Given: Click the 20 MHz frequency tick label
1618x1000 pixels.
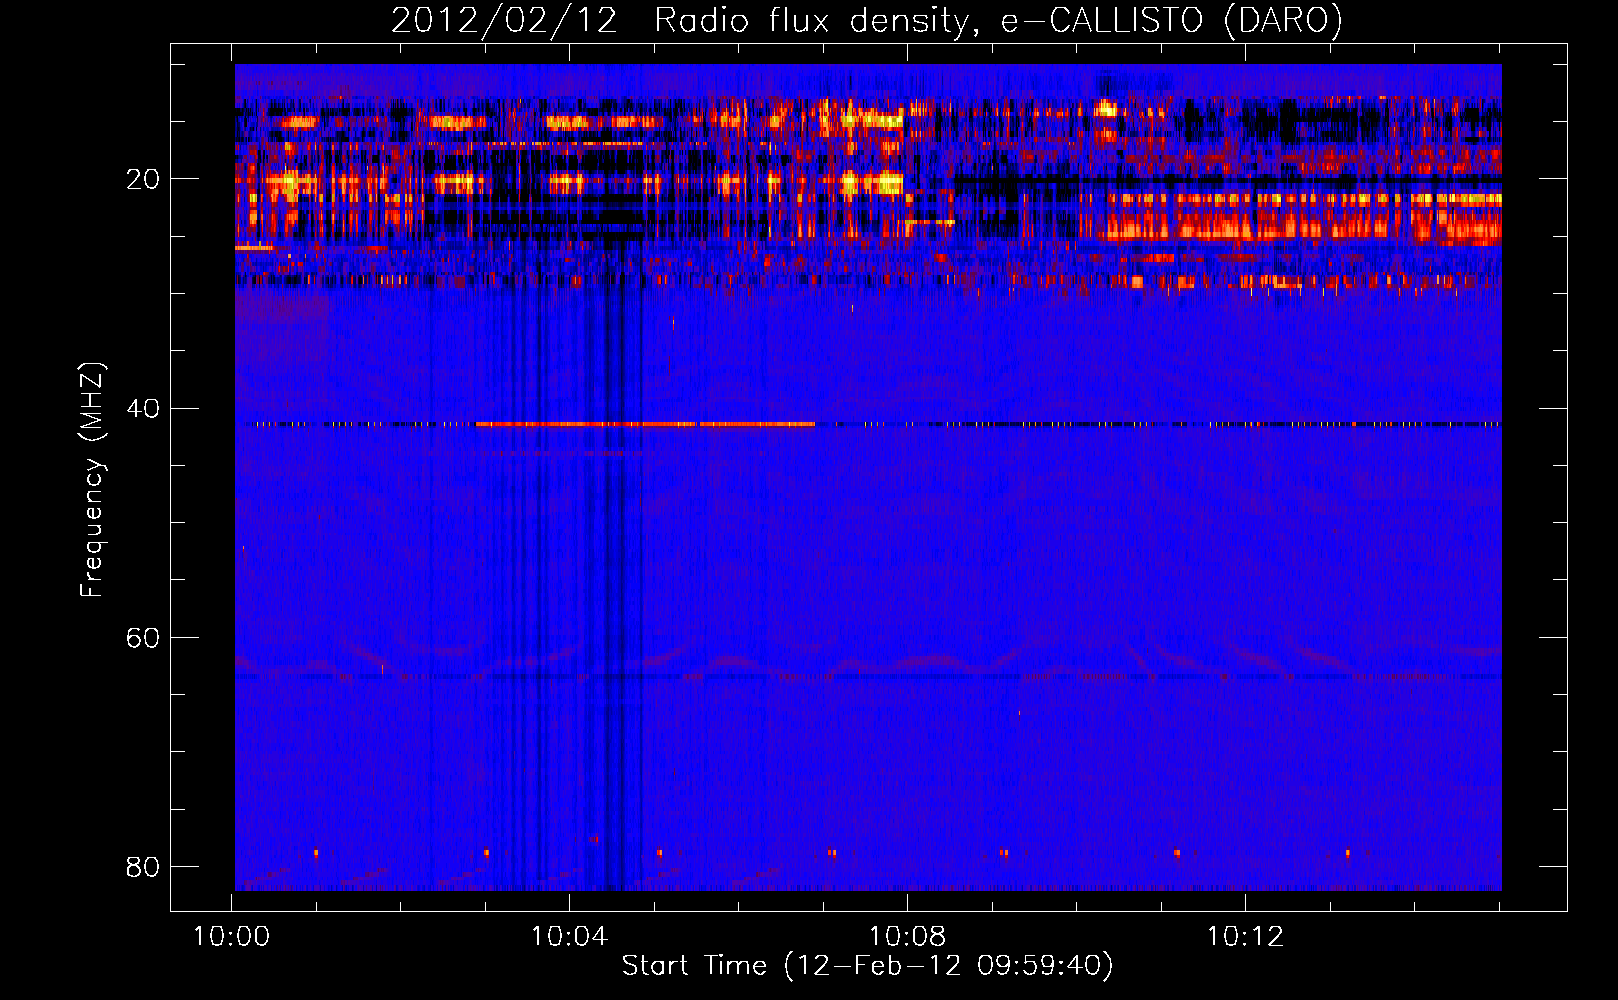Looking at the screenshot, I should tap(143, 179).
